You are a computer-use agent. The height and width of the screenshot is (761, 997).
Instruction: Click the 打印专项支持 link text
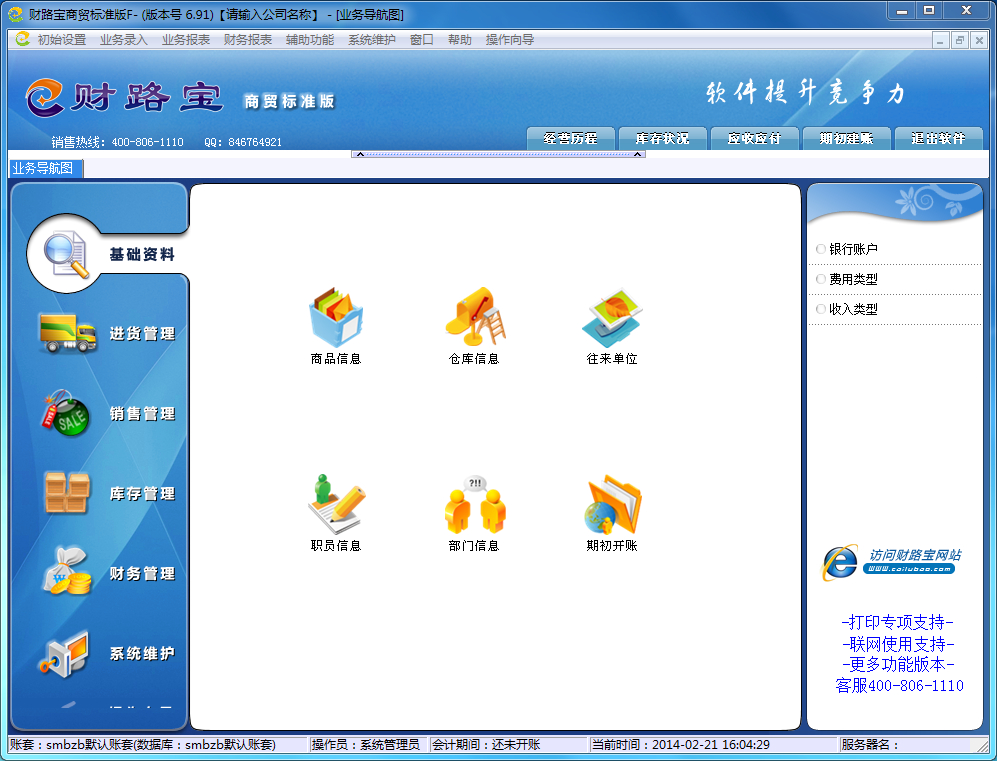click(x=897, y=622)
